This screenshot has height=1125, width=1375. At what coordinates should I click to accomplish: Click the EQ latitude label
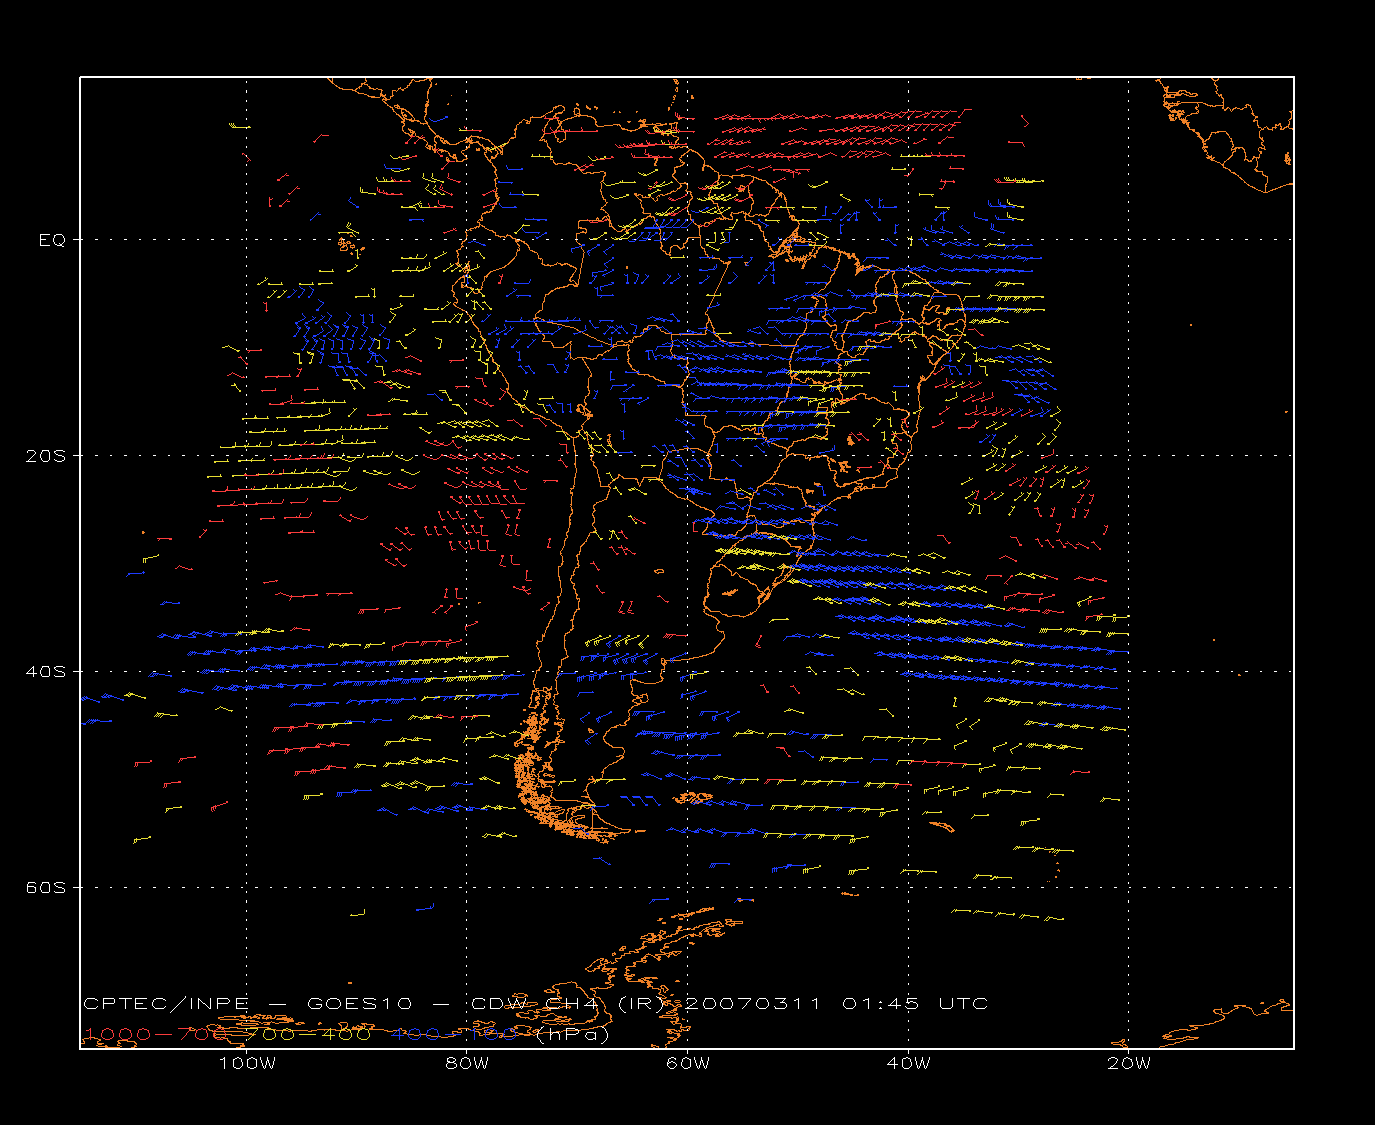pyautogui.click(x=52, y=240)
